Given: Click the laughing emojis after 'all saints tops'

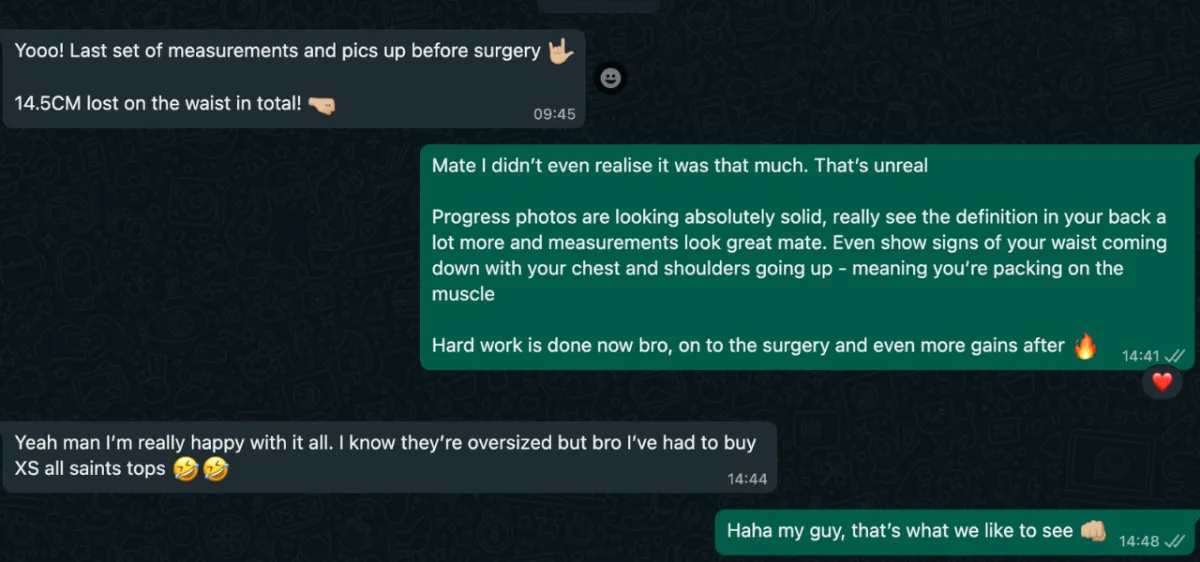Looking at the screenshot, I should 200,468.
